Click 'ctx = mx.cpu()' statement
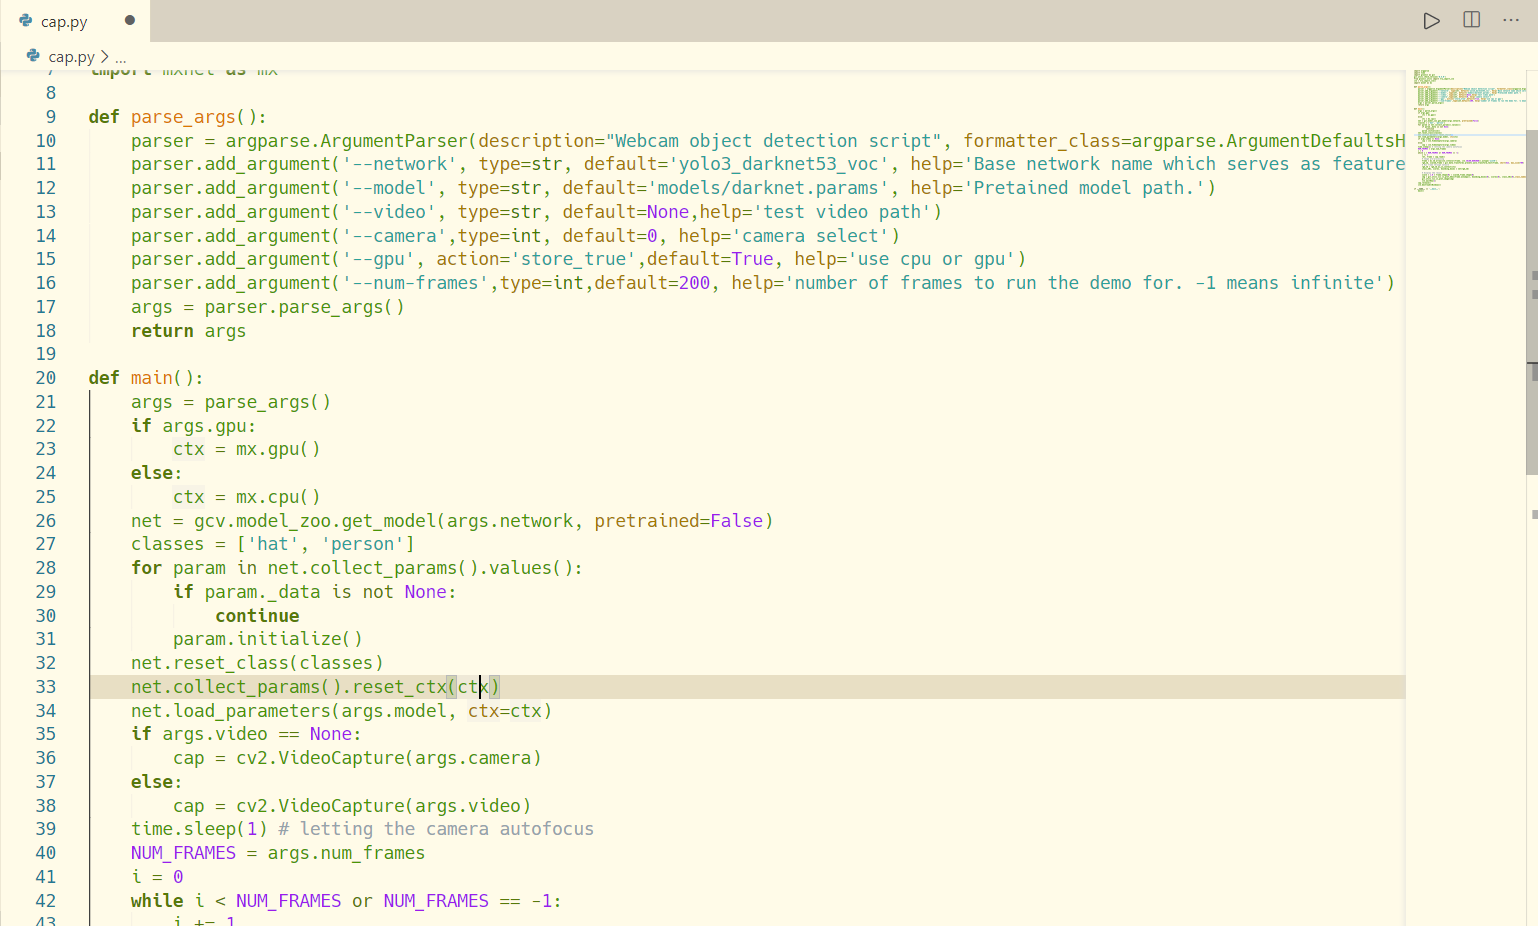Screen dimensions: 1538x926 click(x=247, y=497)
